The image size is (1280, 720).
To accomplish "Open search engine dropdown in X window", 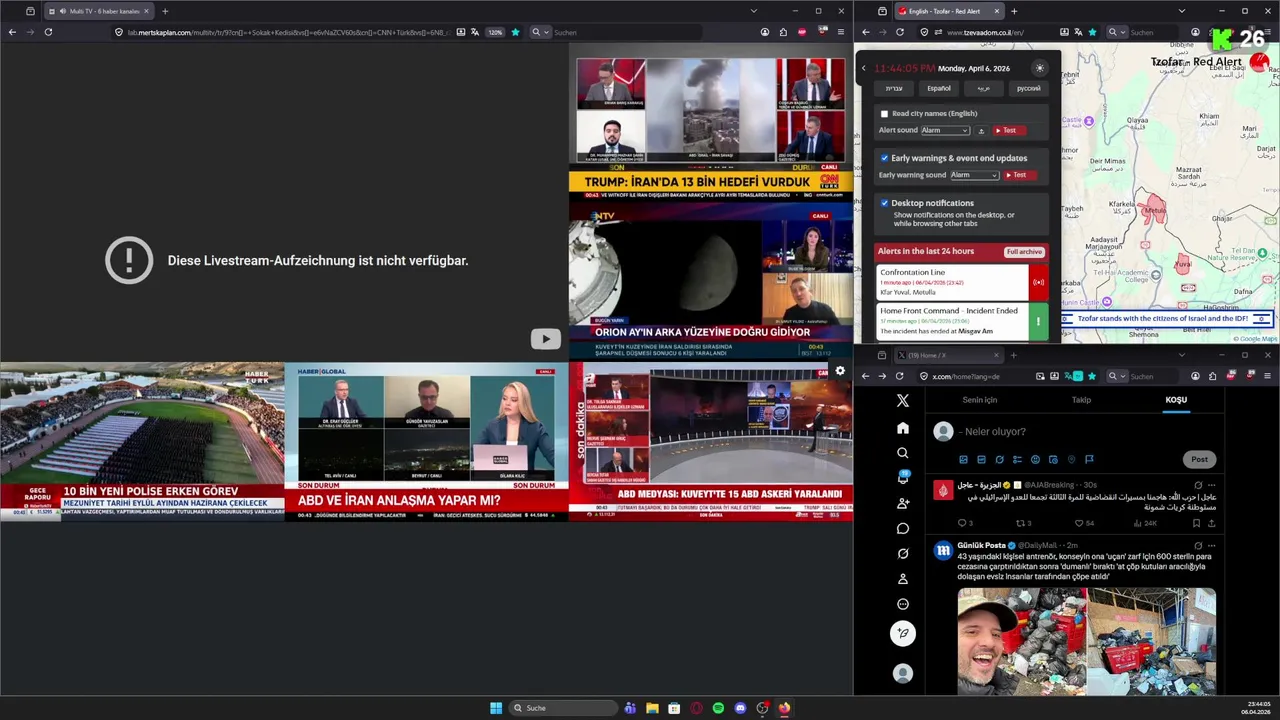I will click(1116, 376).
